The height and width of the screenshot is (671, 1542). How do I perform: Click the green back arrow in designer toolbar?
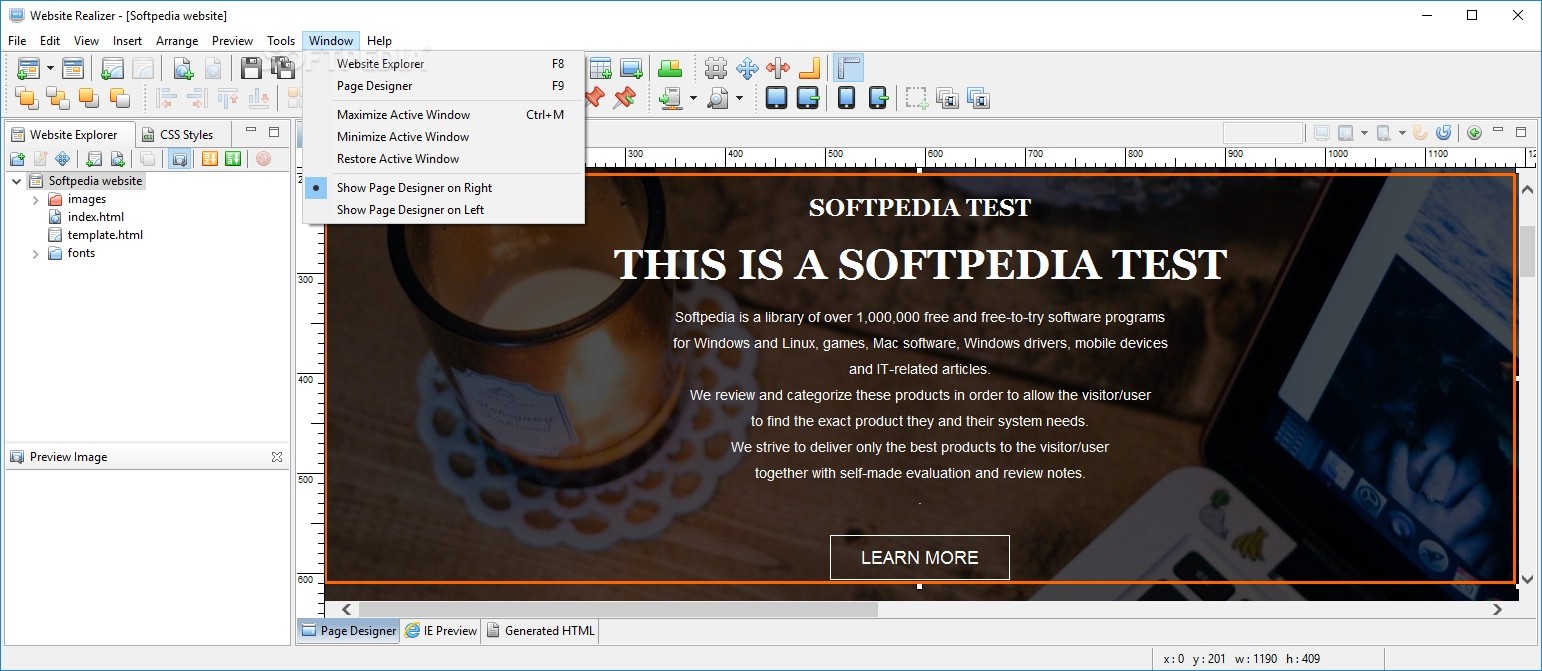1474,133
